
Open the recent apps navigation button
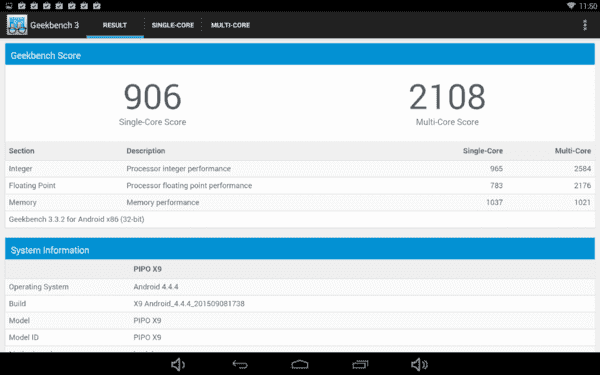[360, 364]
